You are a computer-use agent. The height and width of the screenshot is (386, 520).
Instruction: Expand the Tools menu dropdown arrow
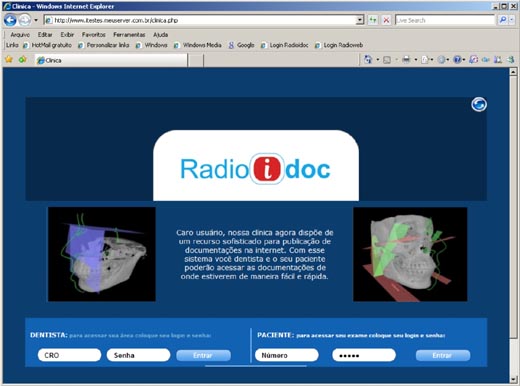(448, 60)
